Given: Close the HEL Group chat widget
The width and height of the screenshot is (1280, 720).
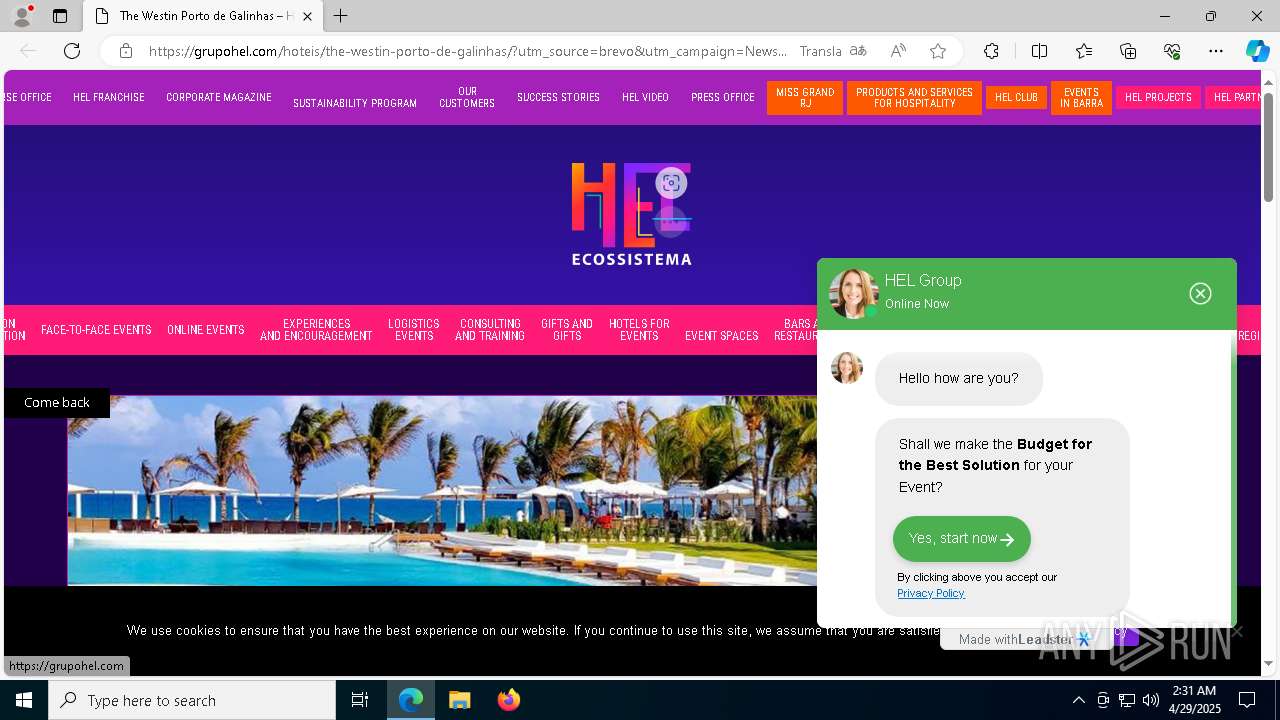Looking at the screenshot, I should click(x=1200, y=293).
